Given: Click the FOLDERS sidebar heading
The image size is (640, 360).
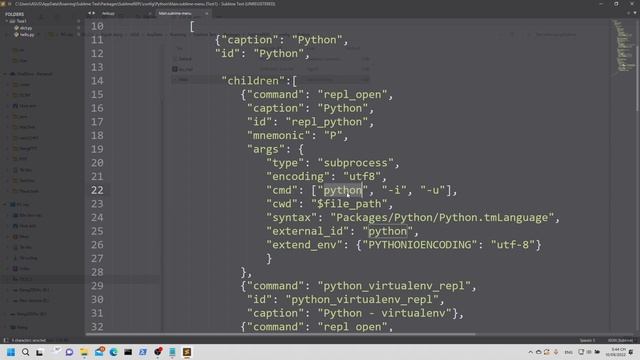Looking at the screenshot, I should tap(14, 14).
